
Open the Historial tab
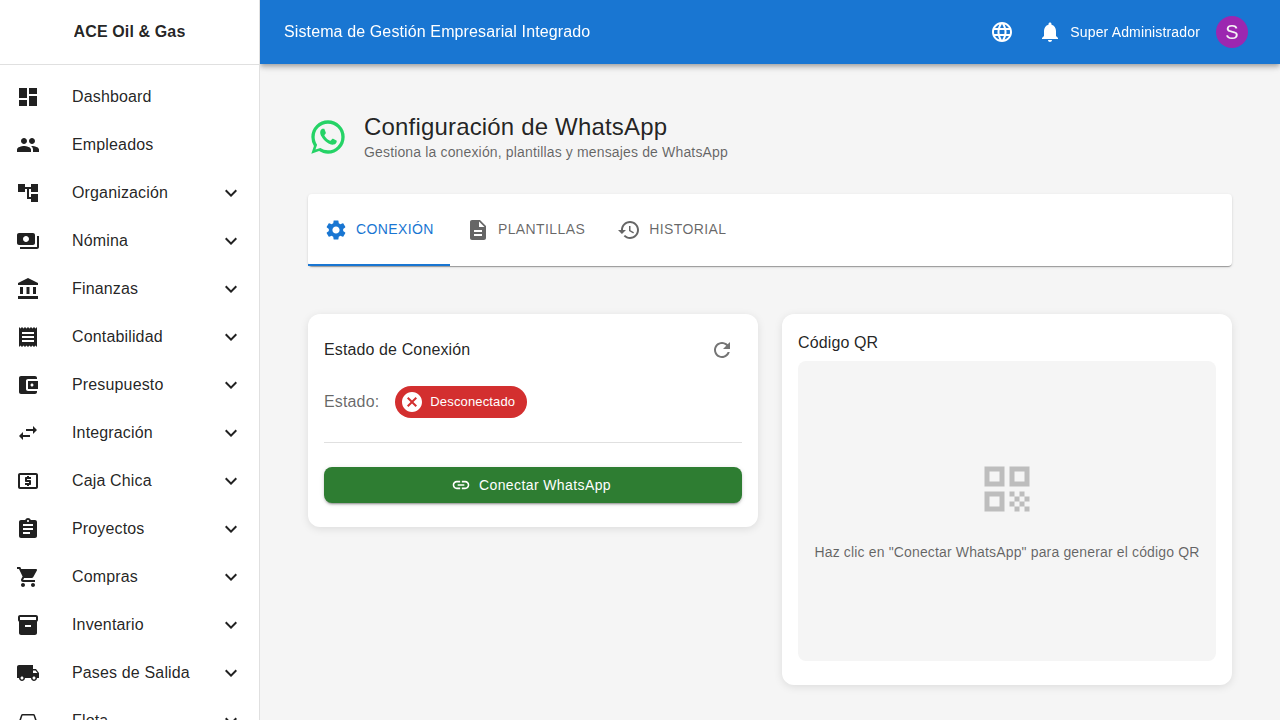coord(672,229)
